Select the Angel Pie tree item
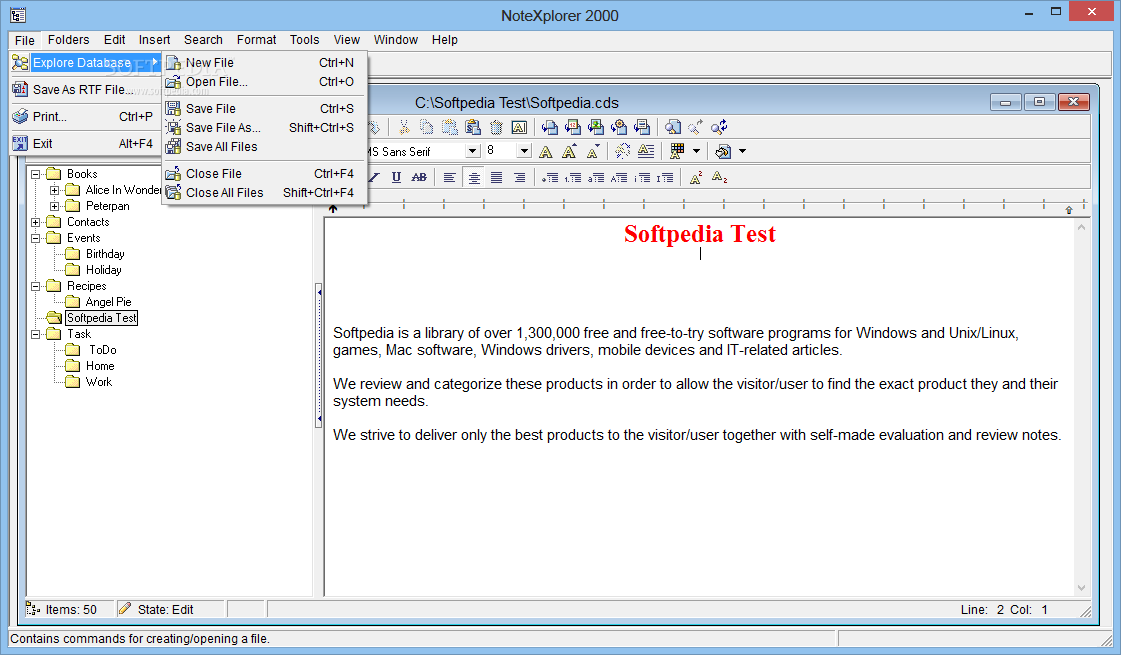Screen dimensions: 1121x655 [x=109, y=302]
